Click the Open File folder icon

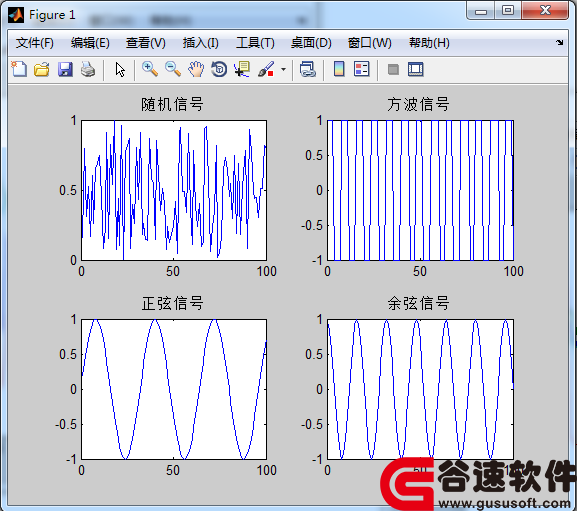pyautogui.click(x=42, y=69)
